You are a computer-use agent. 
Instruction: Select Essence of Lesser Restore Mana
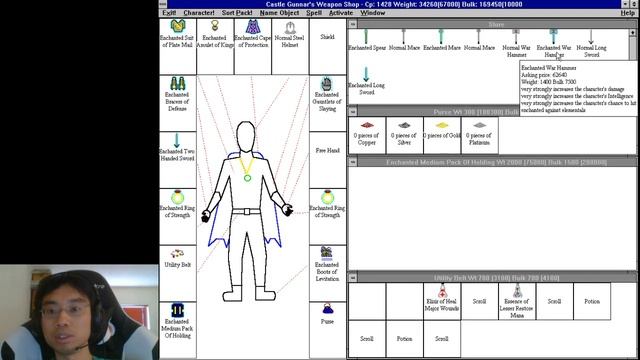point(517,301)
